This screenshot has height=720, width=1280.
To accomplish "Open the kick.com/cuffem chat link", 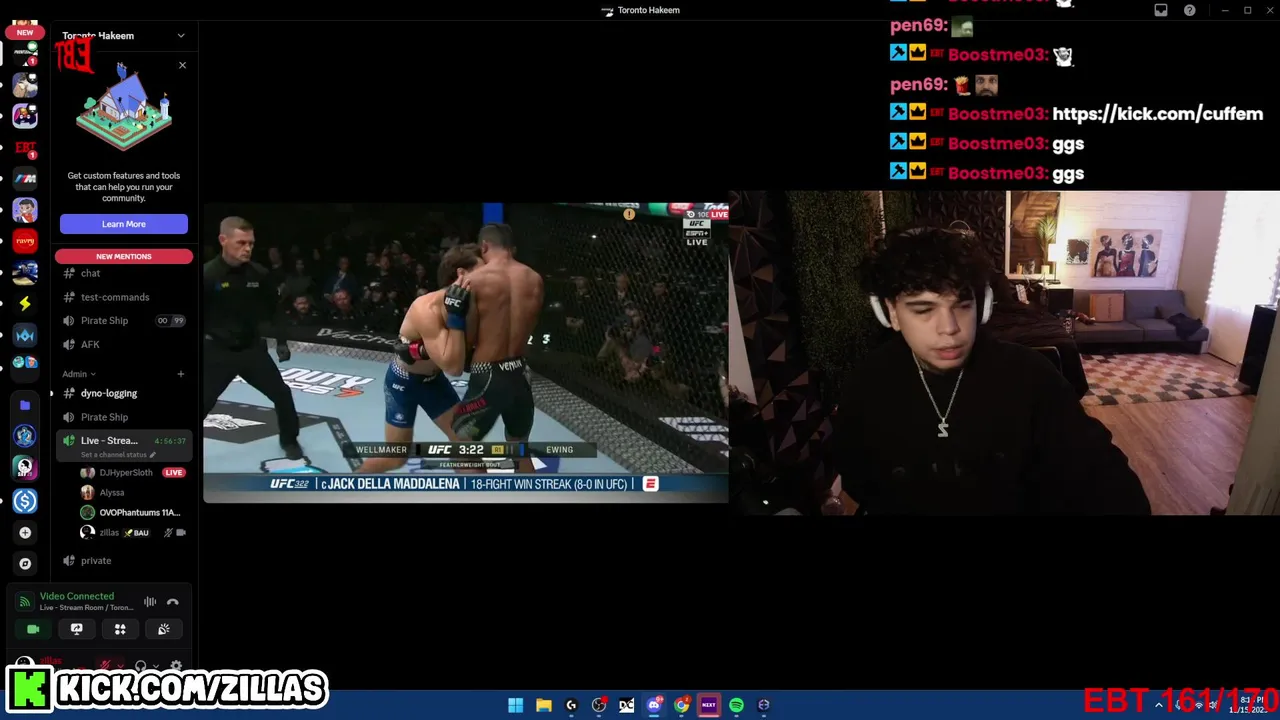I will 1157,114.
